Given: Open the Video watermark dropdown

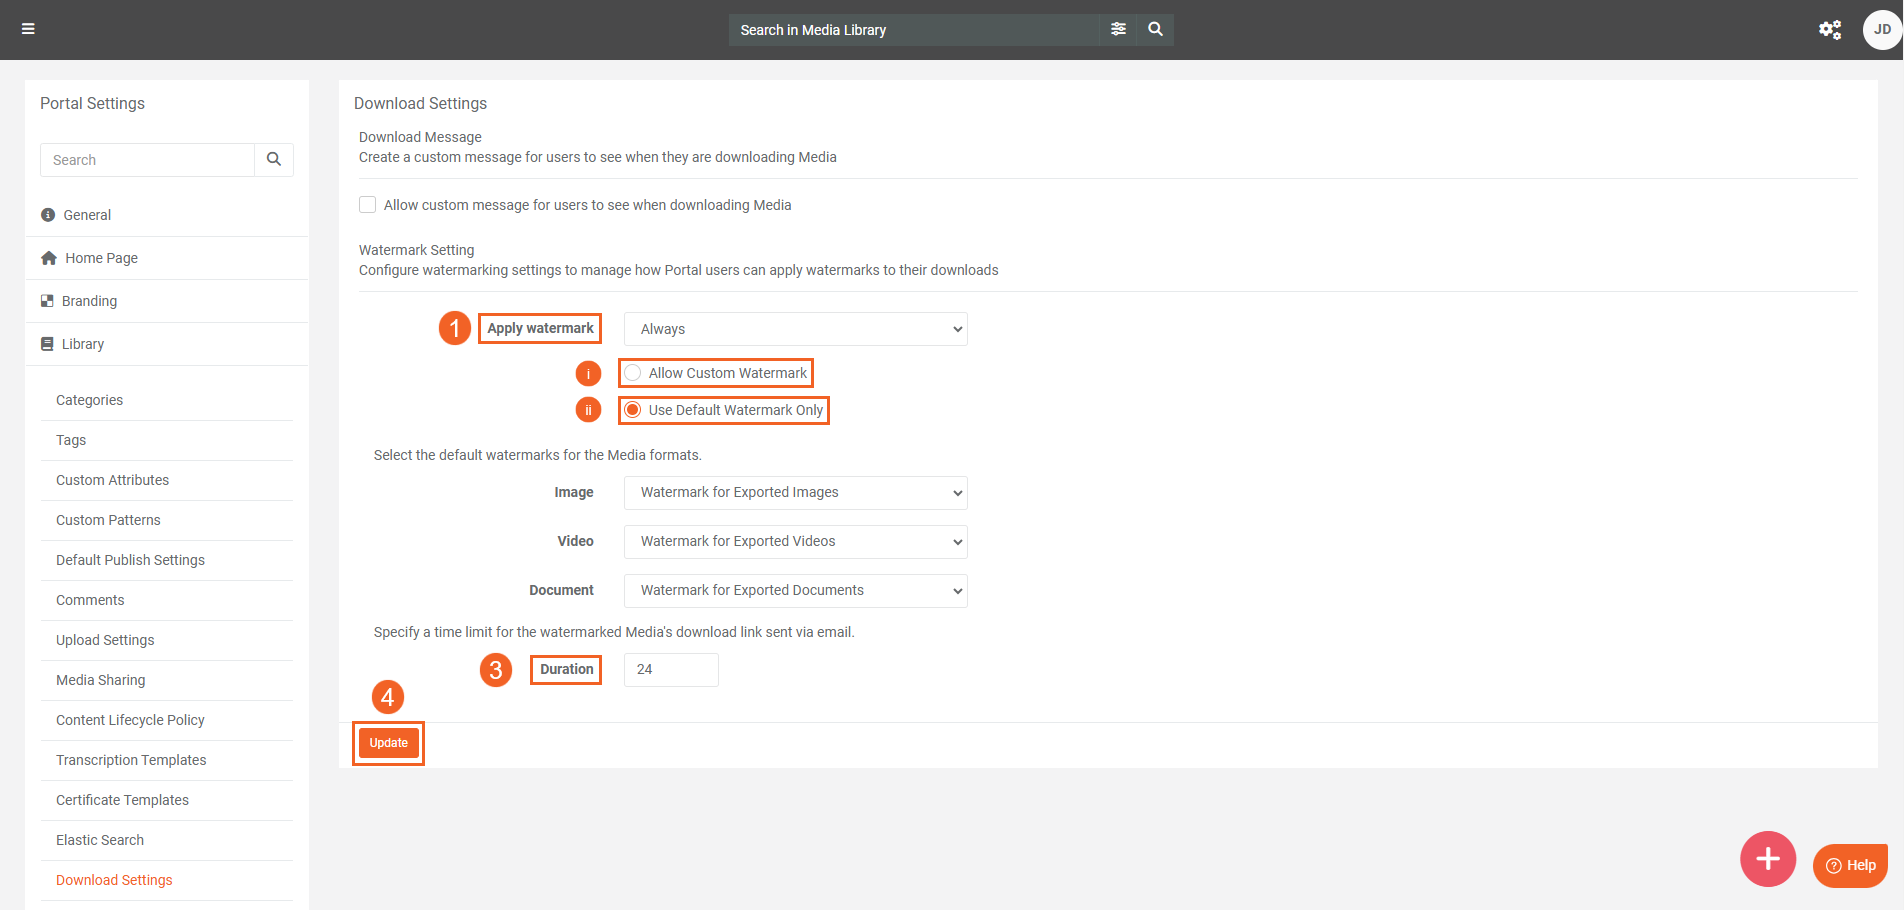Looking at the screenshot, I should [795, 541].
